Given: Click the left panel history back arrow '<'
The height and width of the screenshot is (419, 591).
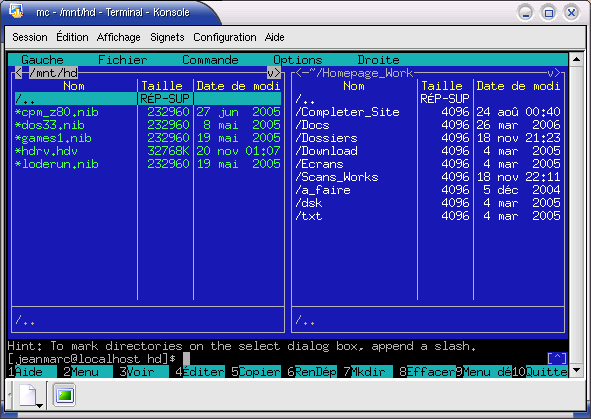Looking at the screenshot, I should coord(18,73).
